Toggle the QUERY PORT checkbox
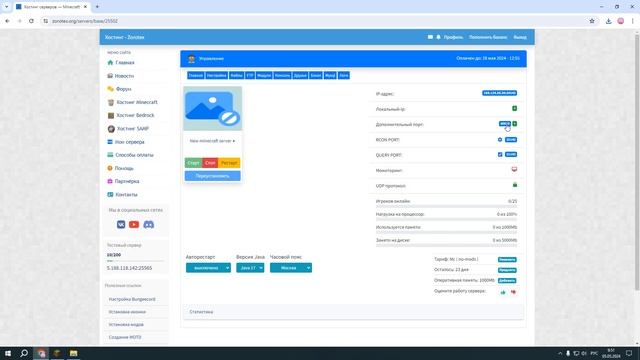The height and width of the screenshot is (360, 640). coord(500,154)
